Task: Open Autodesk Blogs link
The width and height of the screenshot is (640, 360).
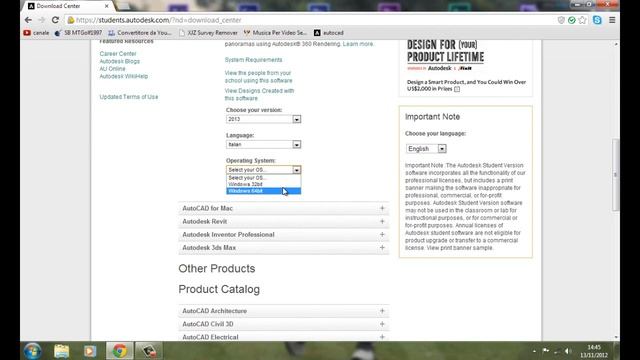Action: click(120, 61)
